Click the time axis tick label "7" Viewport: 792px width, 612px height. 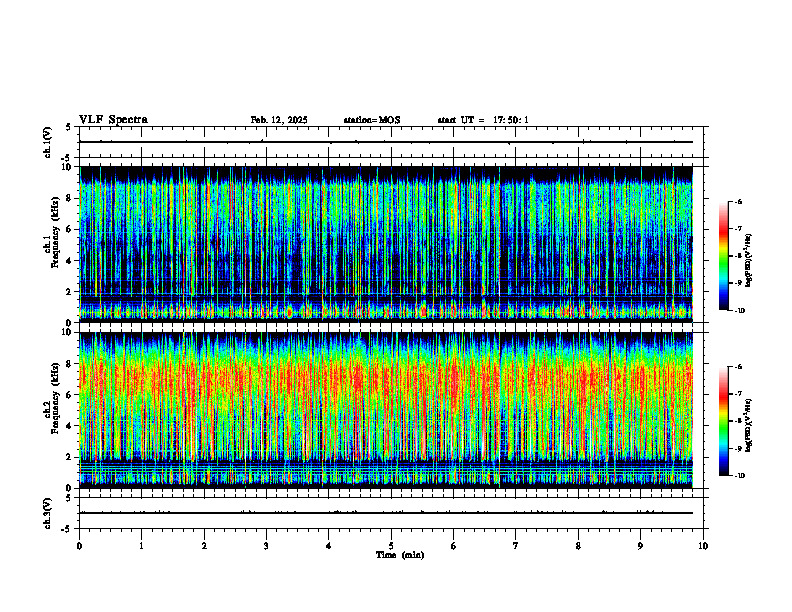(516, 546)
